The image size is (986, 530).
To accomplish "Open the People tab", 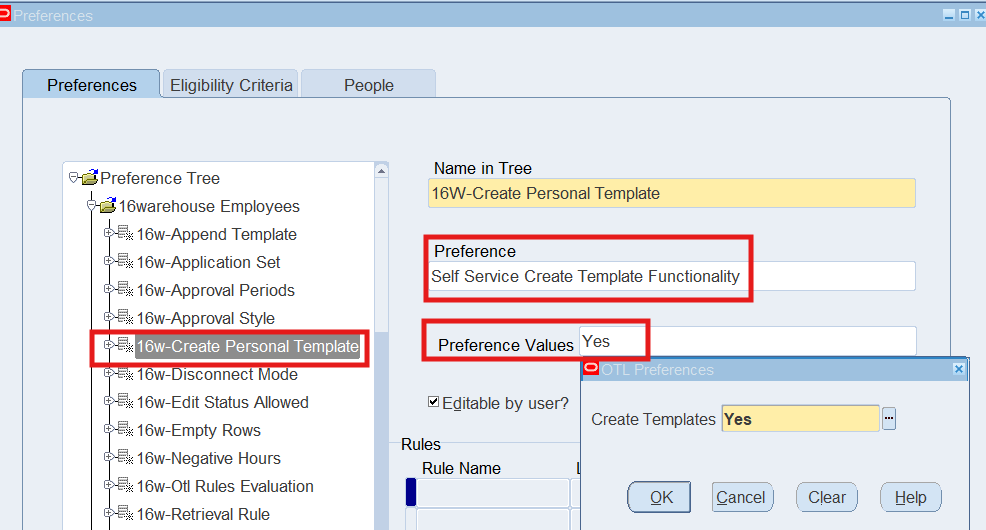I will (x=368, y=85).
